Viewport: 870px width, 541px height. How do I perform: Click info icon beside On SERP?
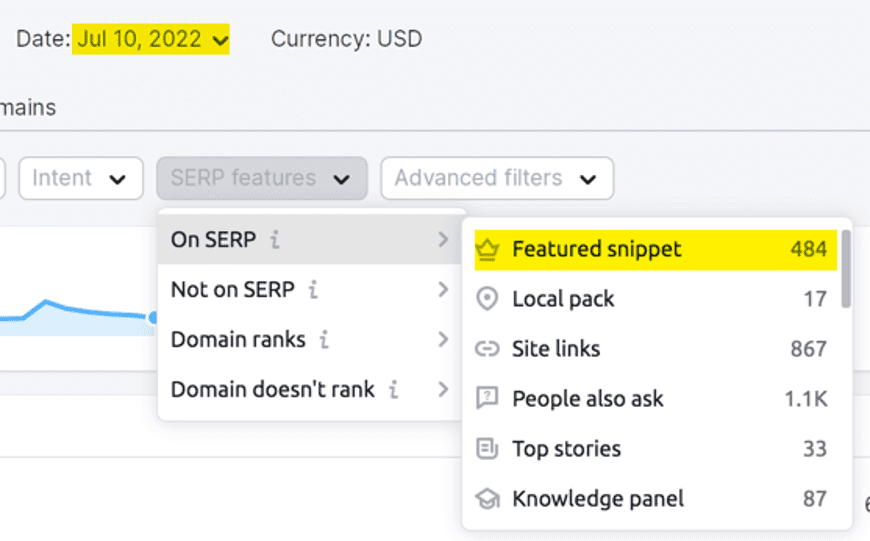(x=275, y=240)
